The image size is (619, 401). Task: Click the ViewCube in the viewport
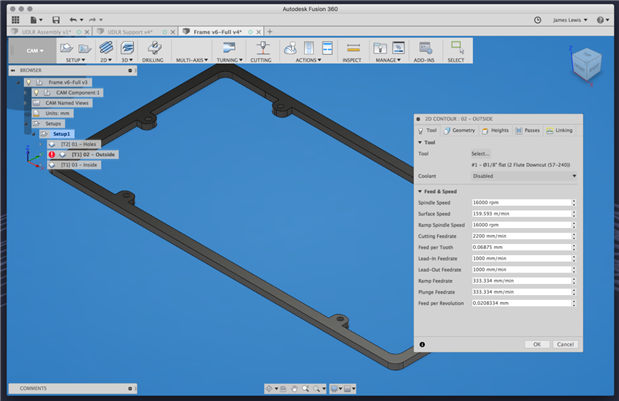point(585,65)
